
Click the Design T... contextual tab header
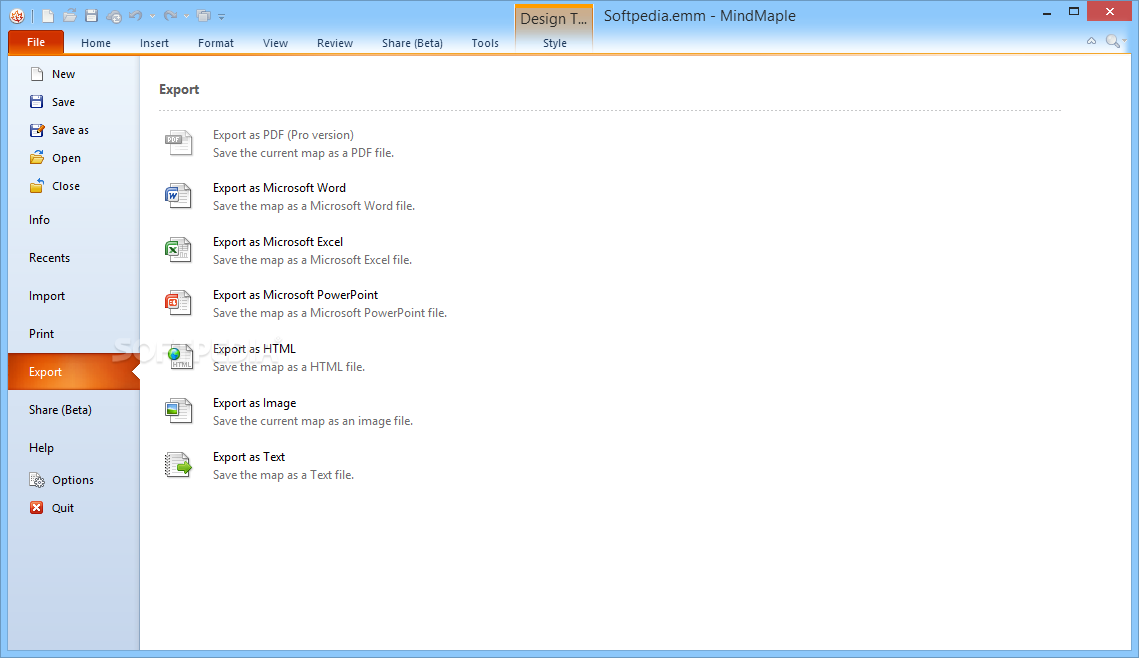point(554,19)
